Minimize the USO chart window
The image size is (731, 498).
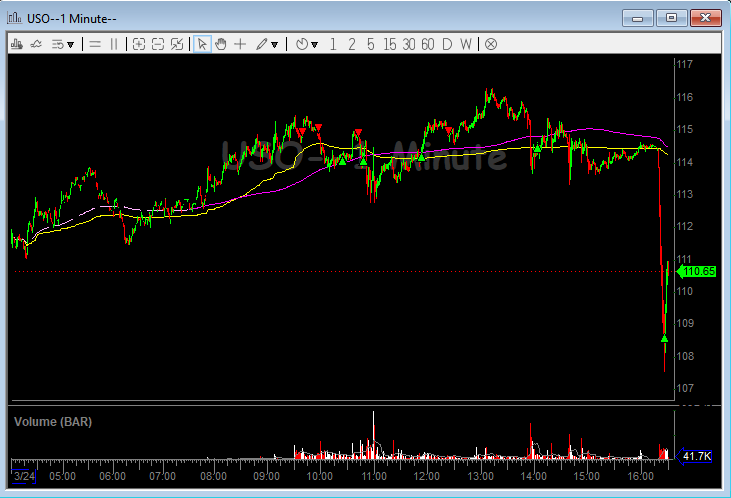point(637,19)
